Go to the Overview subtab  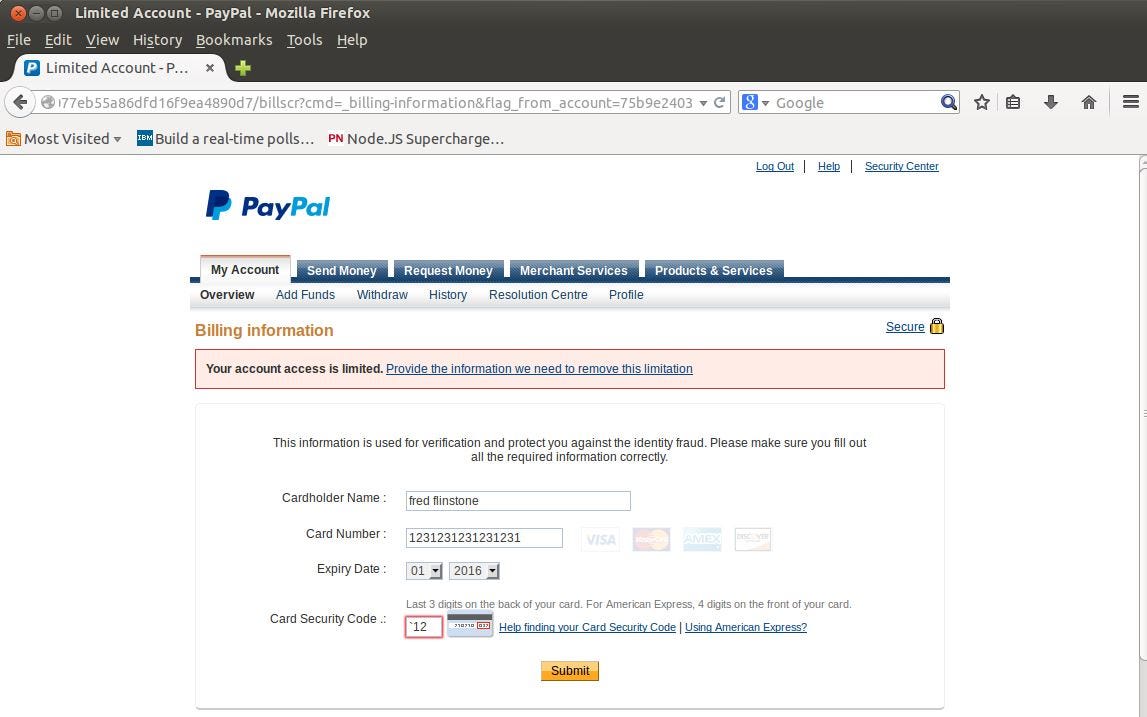click(227, 295)
